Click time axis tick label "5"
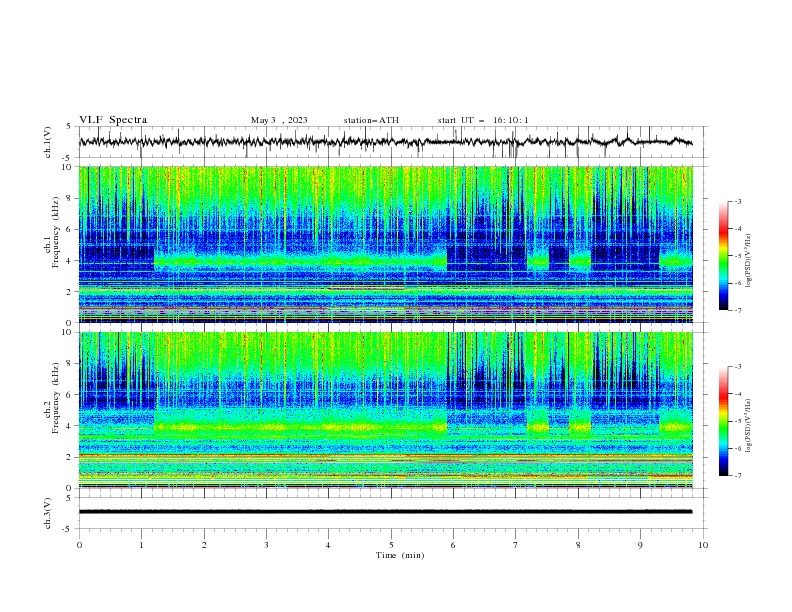 coord(391,545)
